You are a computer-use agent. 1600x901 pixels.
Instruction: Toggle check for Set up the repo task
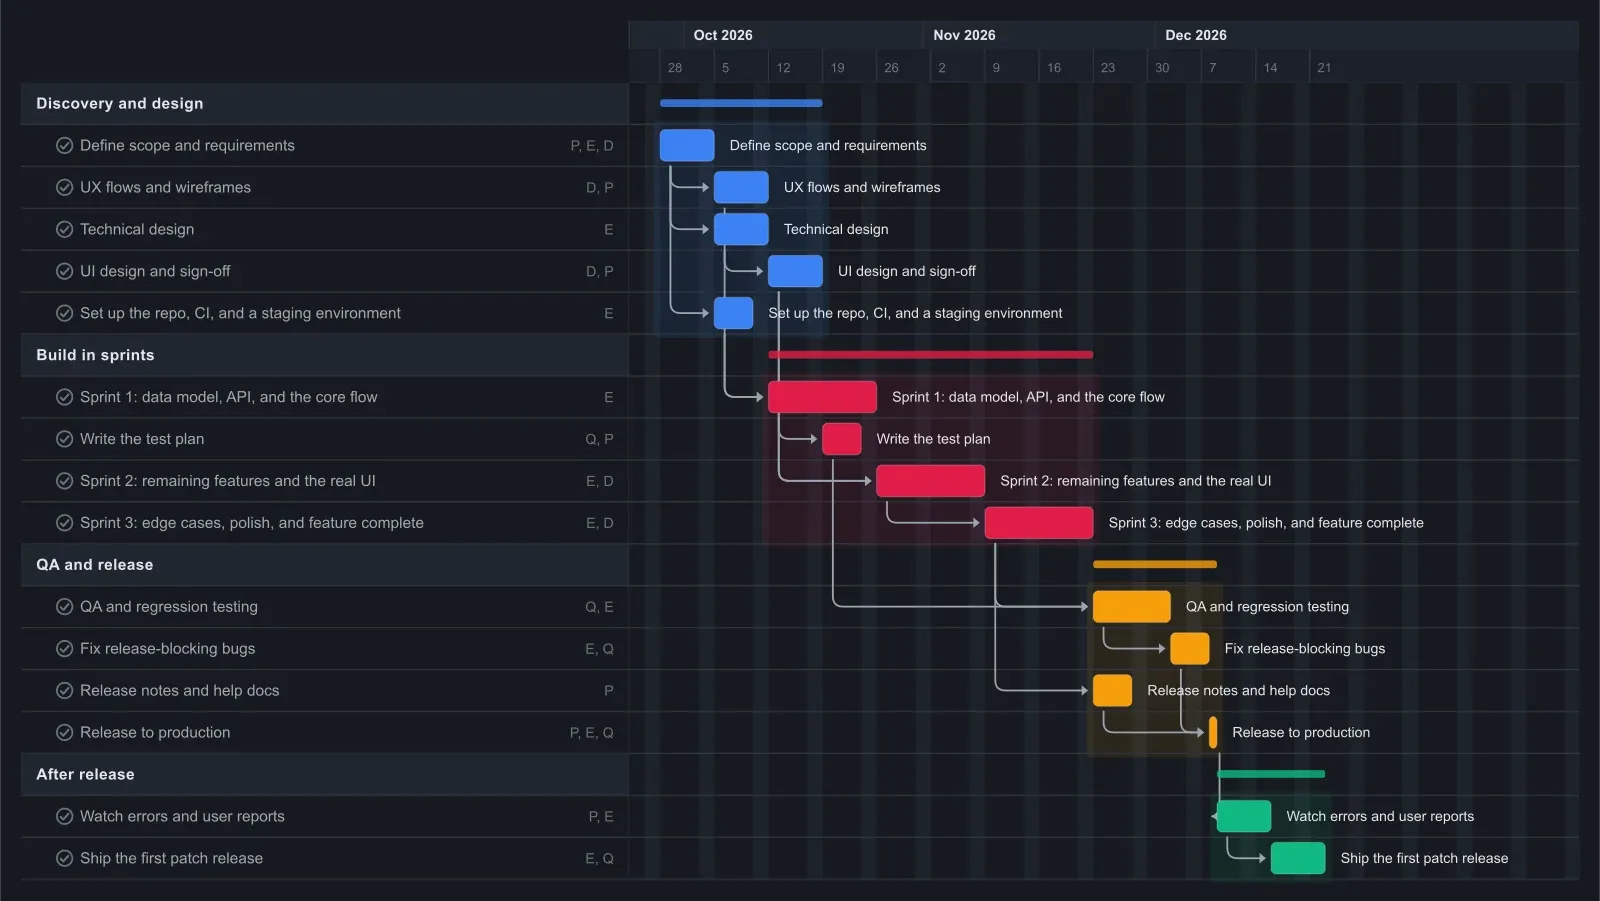[64, 314]
